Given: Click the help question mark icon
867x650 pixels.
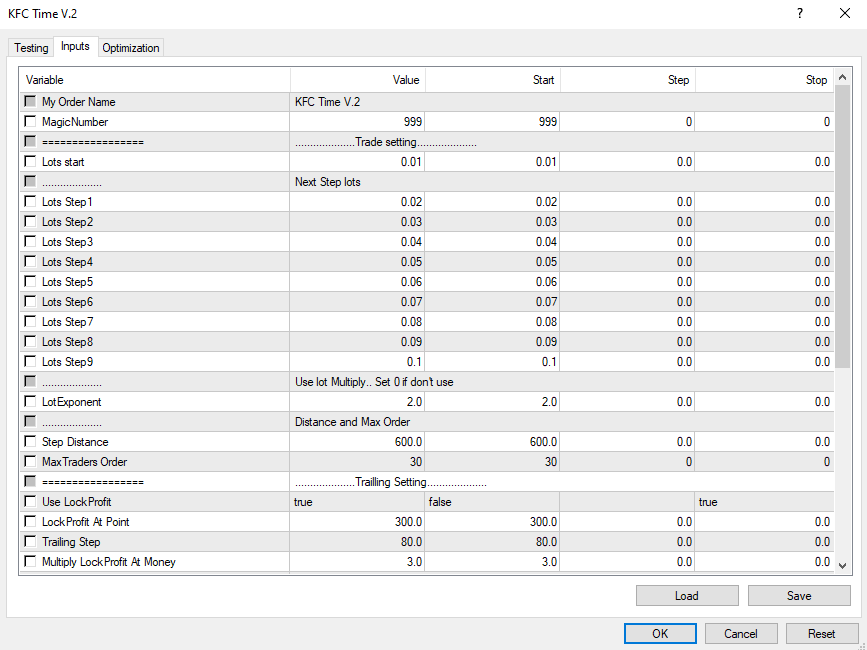Looking at the screenshot, I should [x=800, y=13].
